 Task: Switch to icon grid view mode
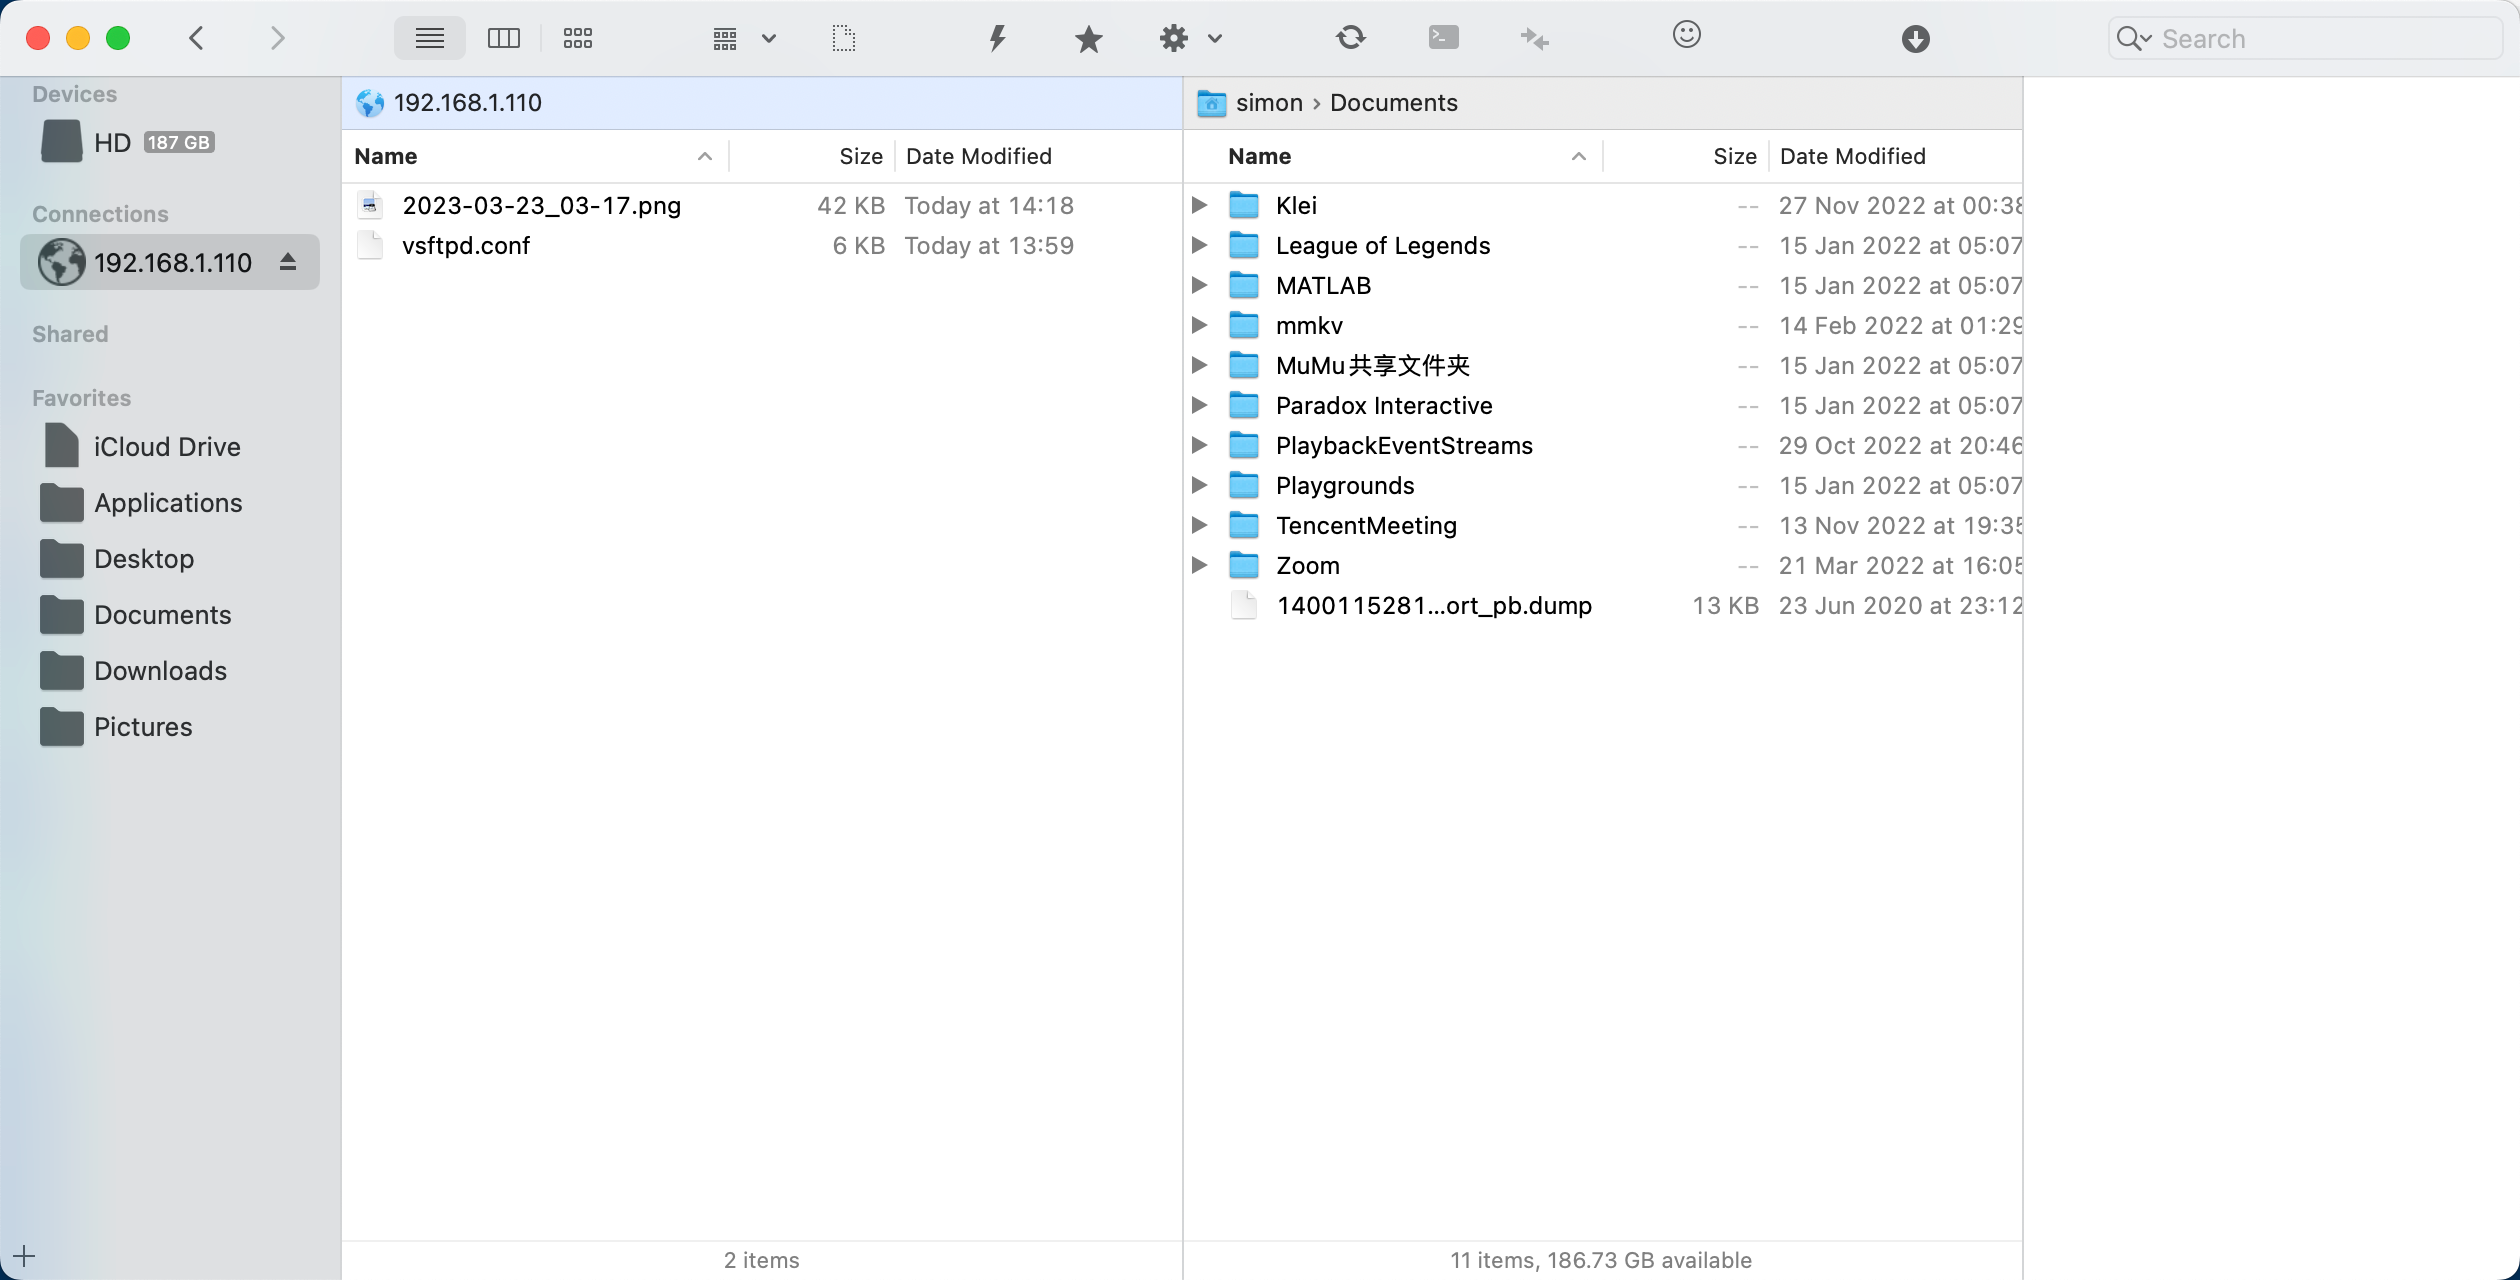(577, 39)
